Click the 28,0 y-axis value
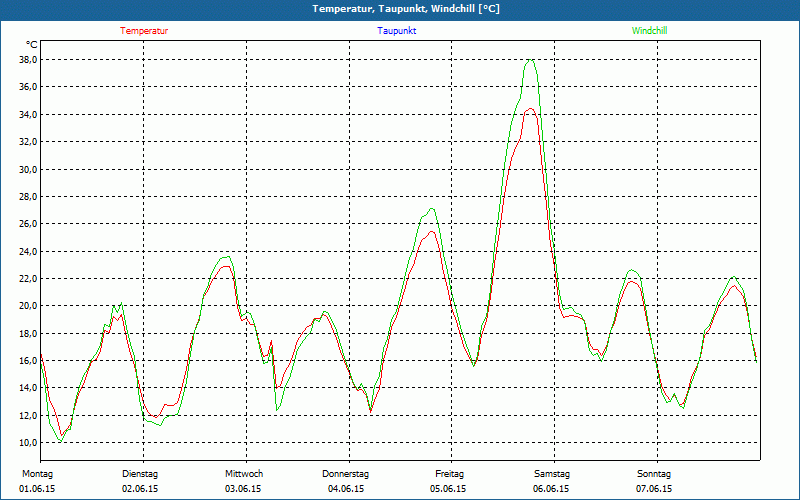The height and width of the screenshot is (500, 800). (x=29, y=196)
